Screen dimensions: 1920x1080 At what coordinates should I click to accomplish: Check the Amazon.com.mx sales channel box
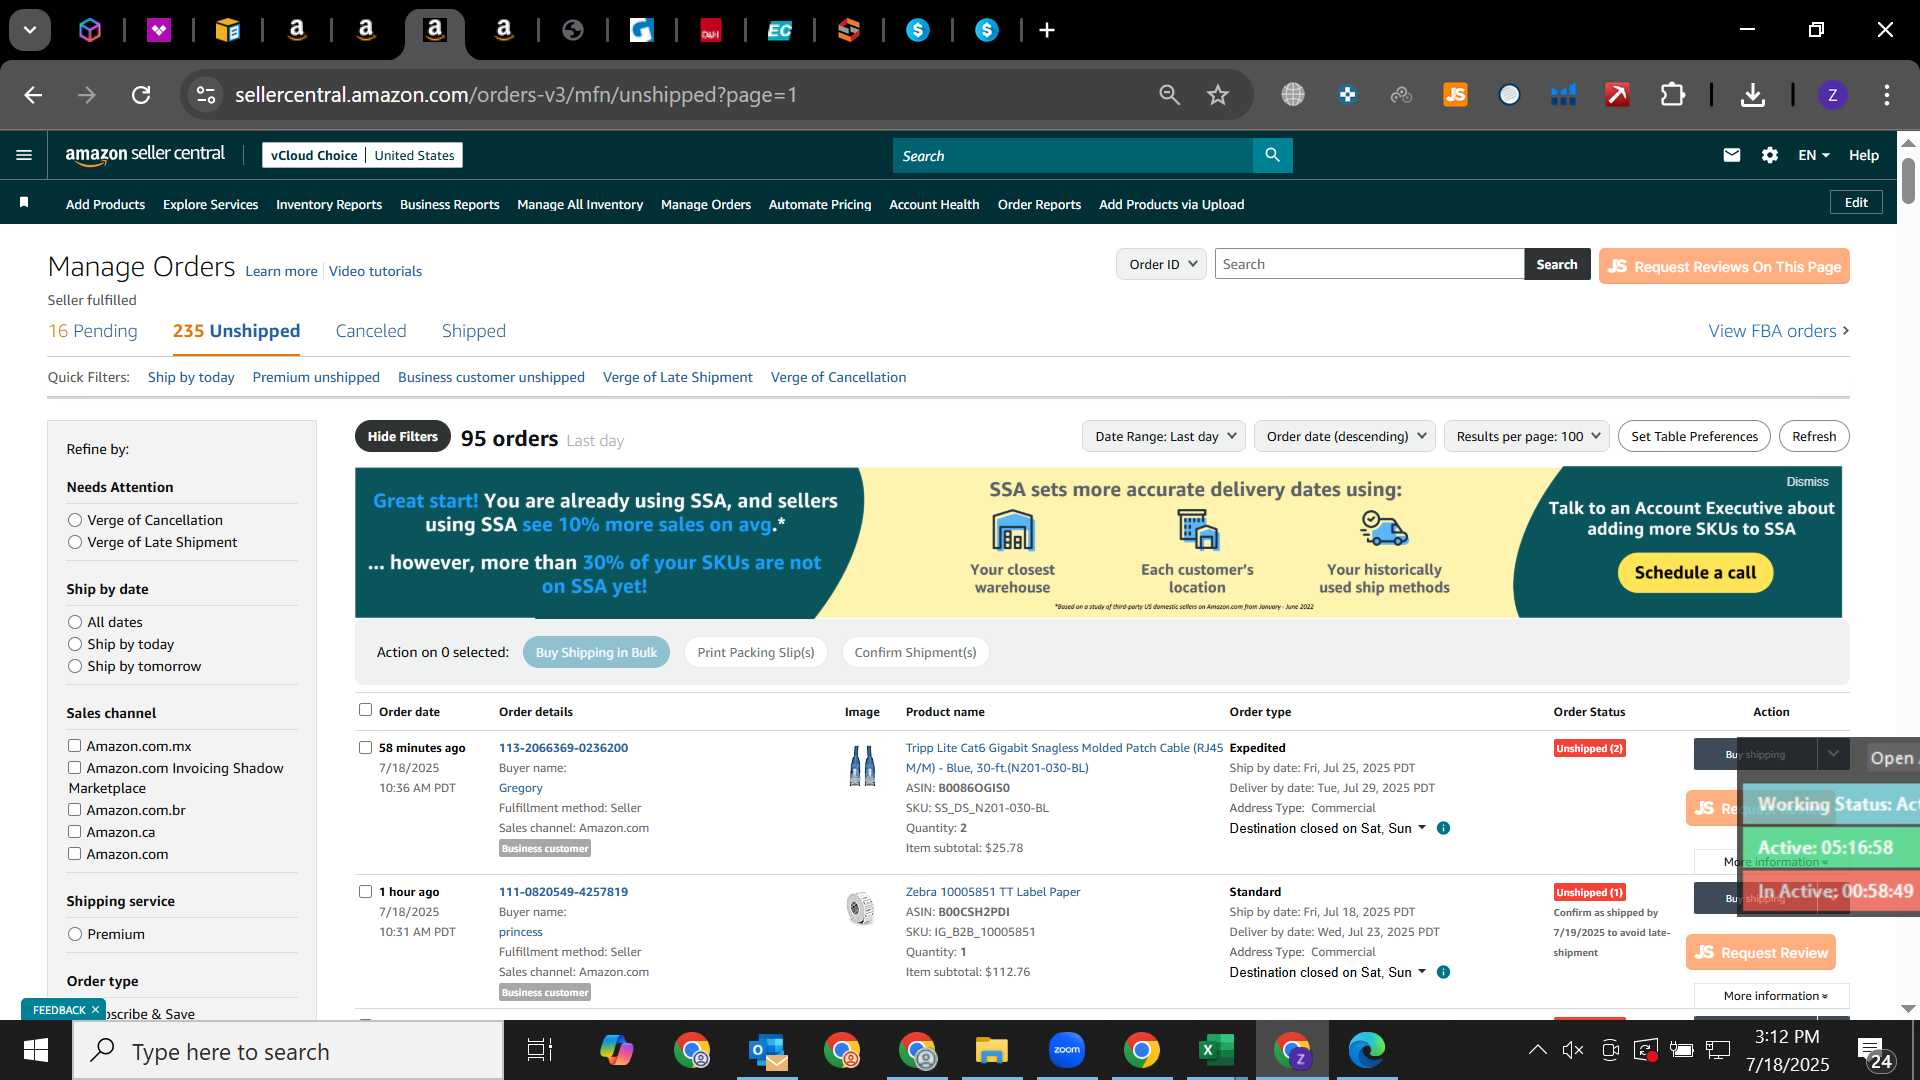click(74, 745)
